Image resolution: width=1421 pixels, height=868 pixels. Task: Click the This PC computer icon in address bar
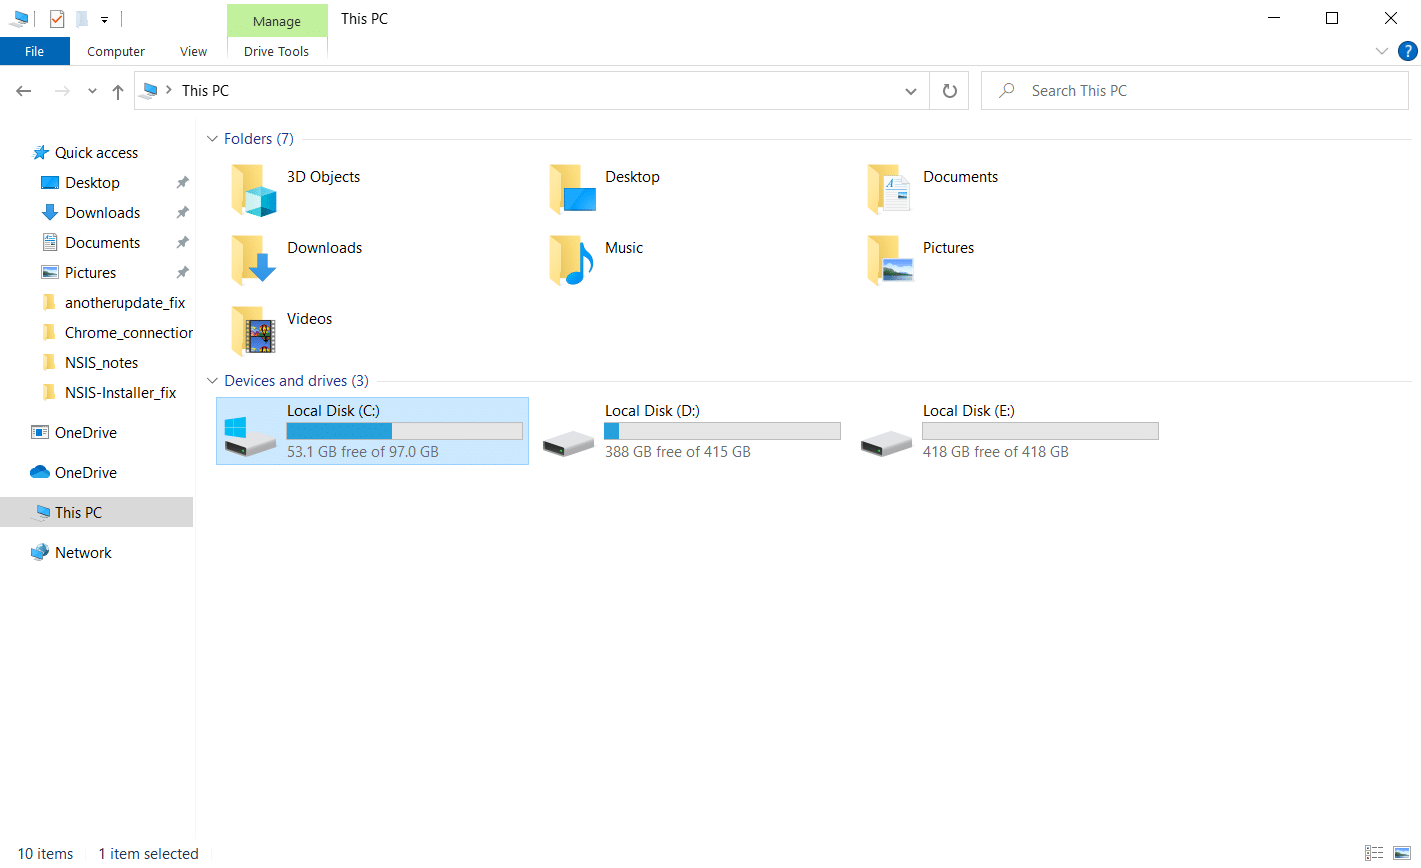[x=150, y=90]
